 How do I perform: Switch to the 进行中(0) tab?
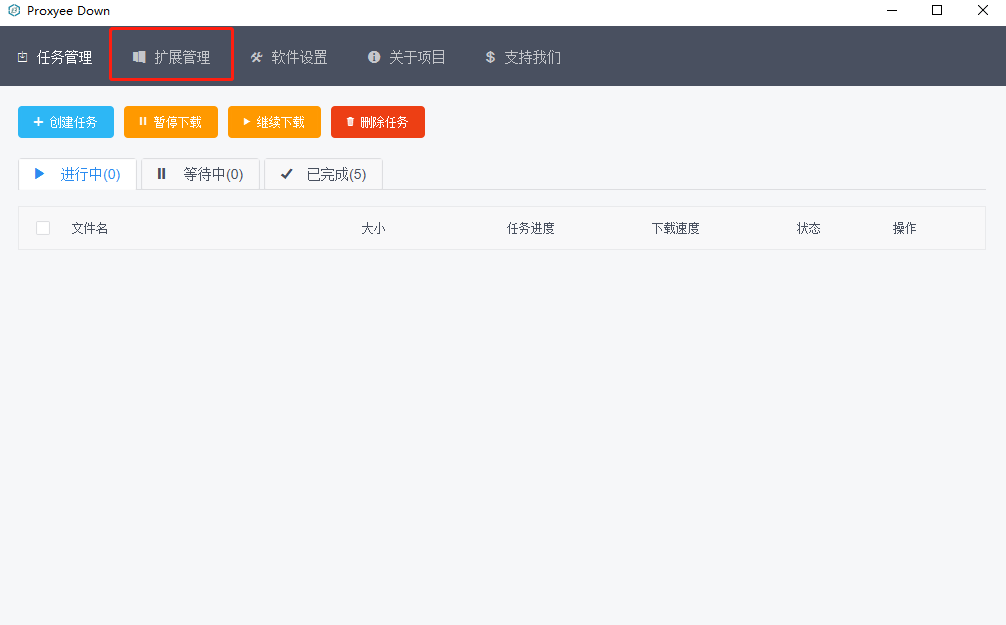78,174
